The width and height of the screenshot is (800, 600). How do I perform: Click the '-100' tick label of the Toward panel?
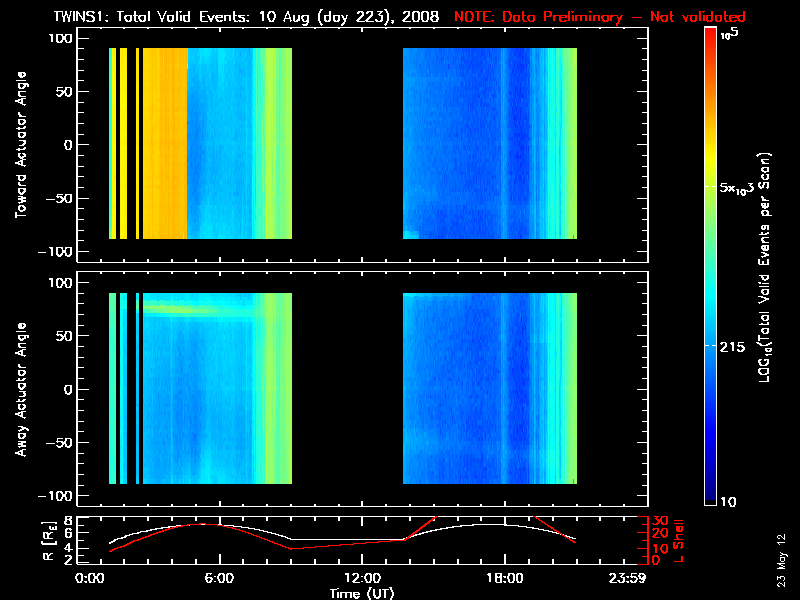point(56,252)
